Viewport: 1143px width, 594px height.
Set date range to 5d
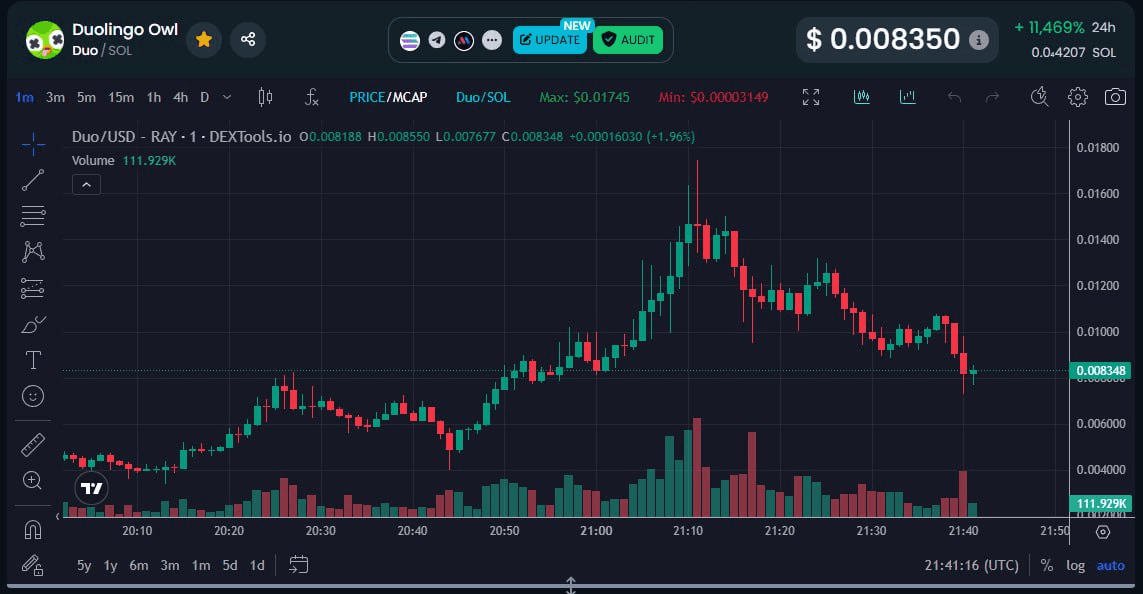230,565
